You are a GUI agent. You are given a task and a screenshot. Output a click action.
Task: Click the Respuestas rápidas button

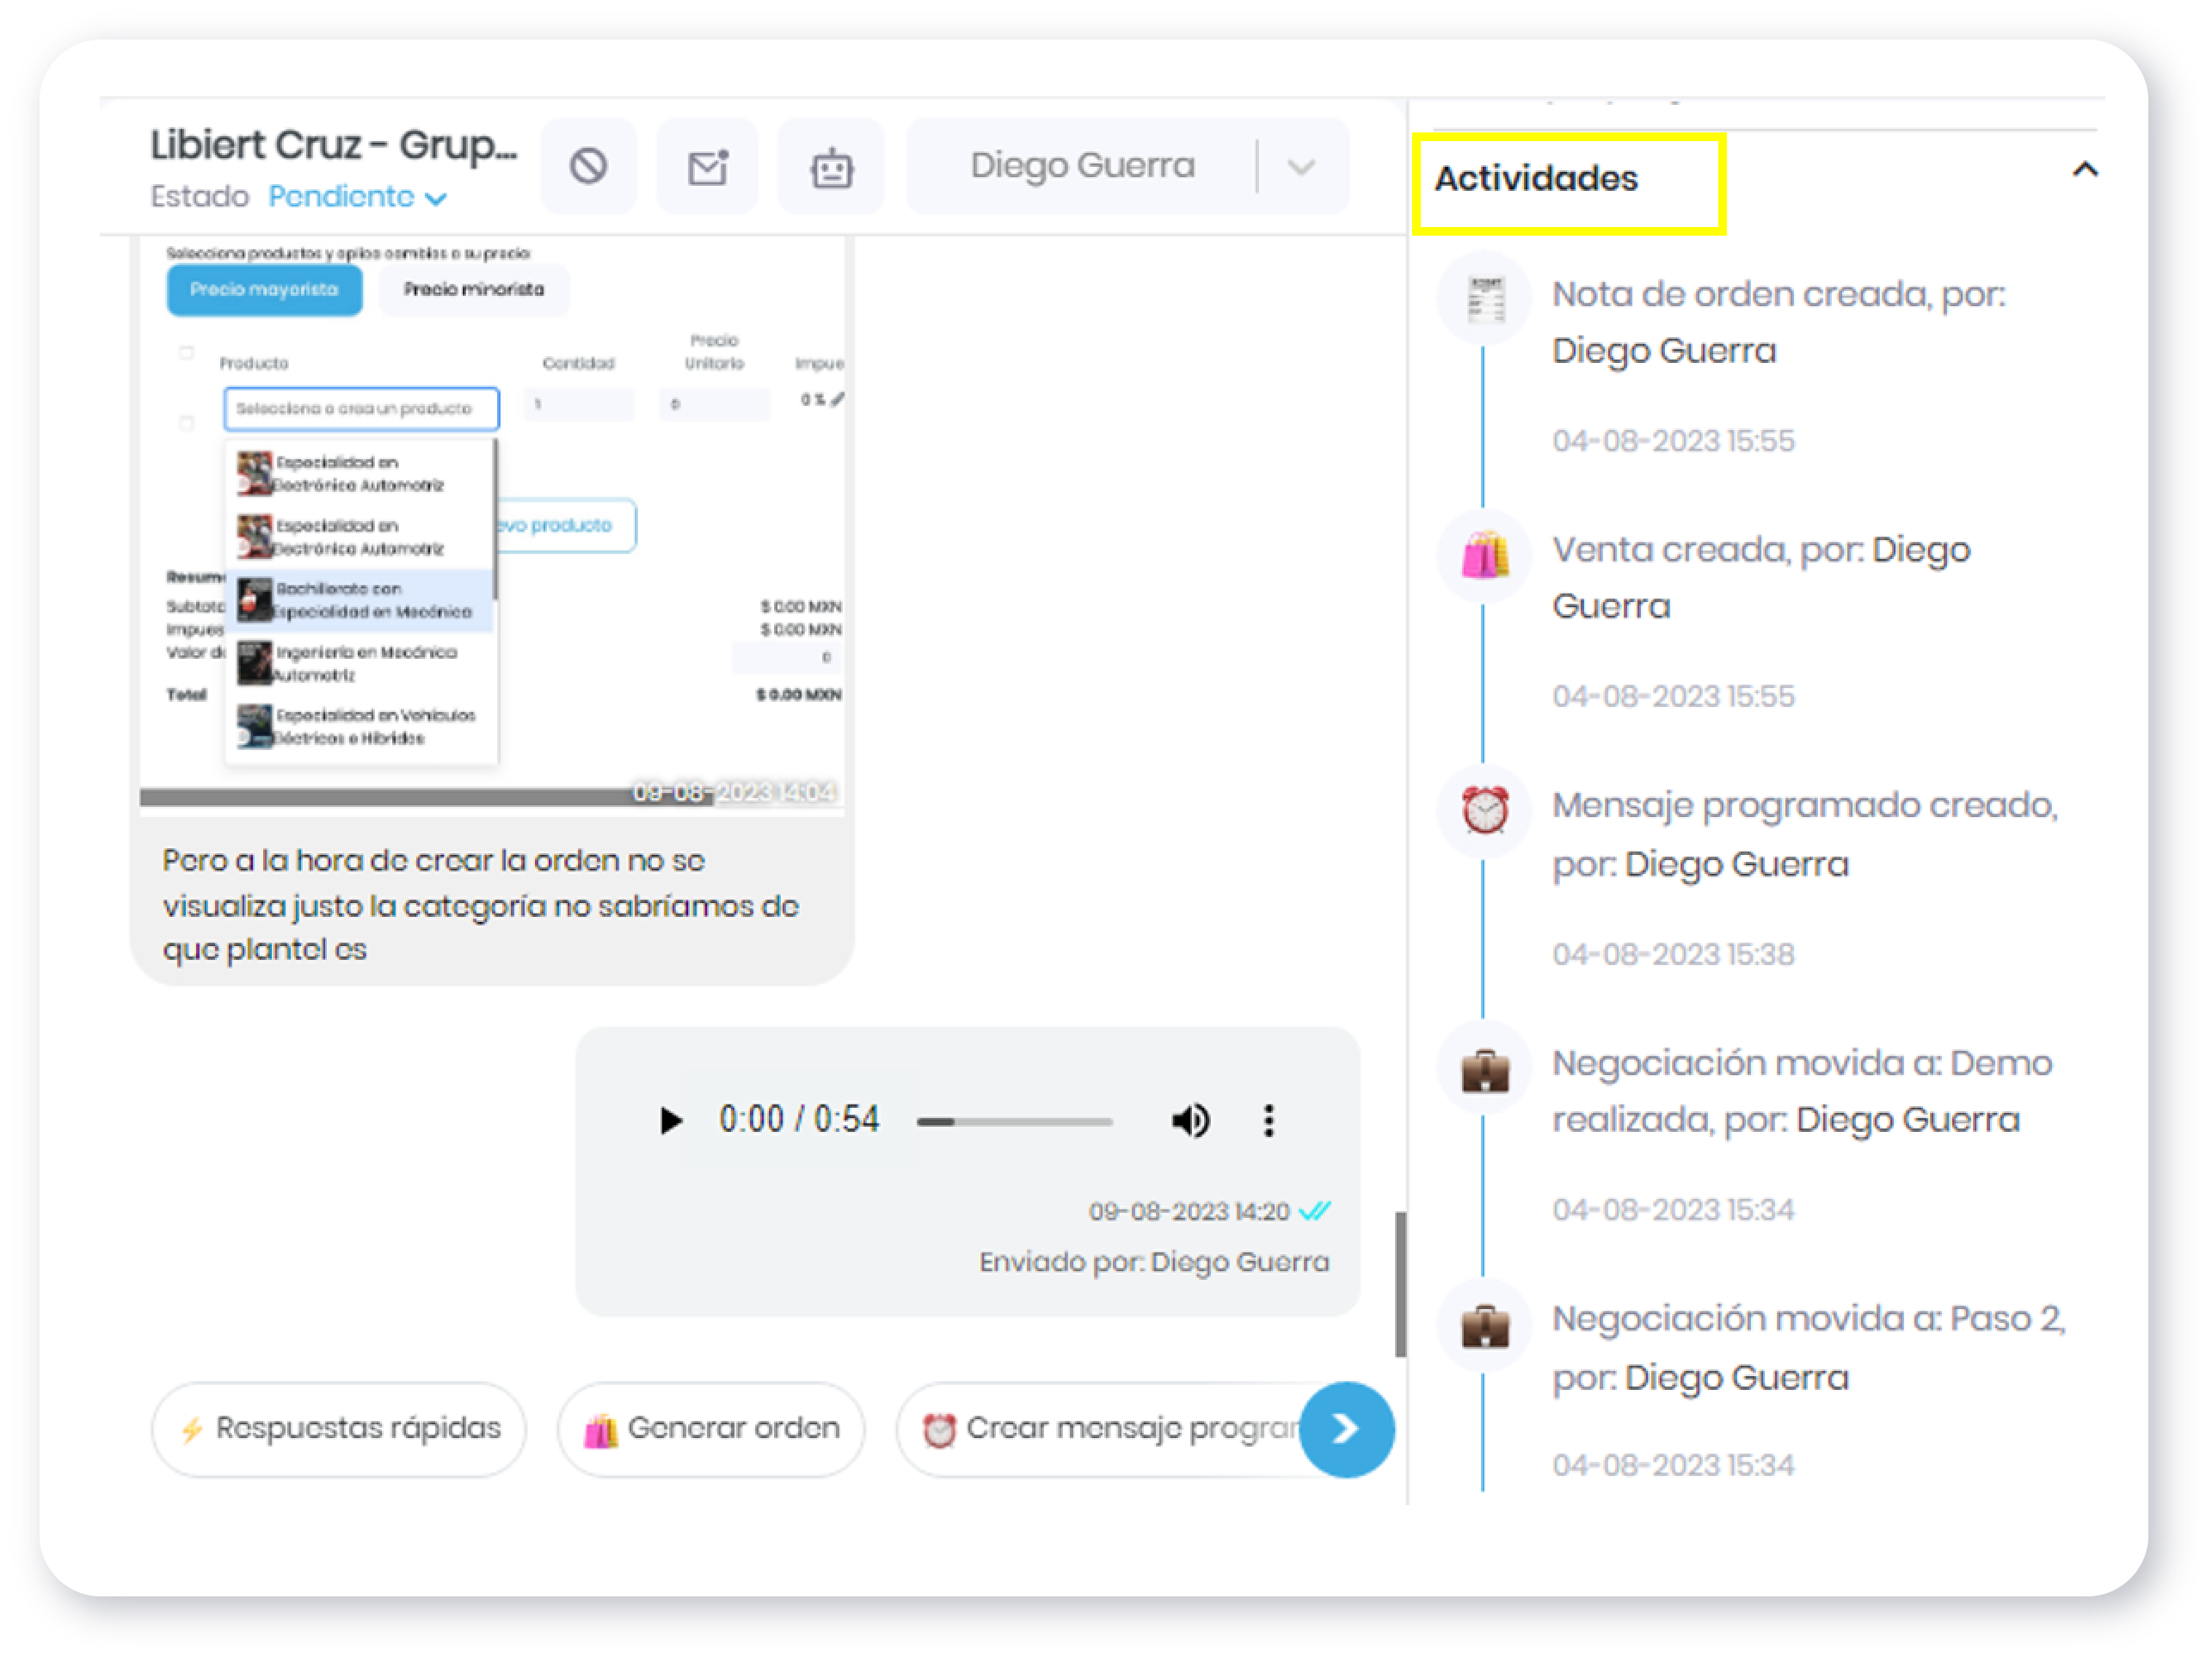(339, 1429)
